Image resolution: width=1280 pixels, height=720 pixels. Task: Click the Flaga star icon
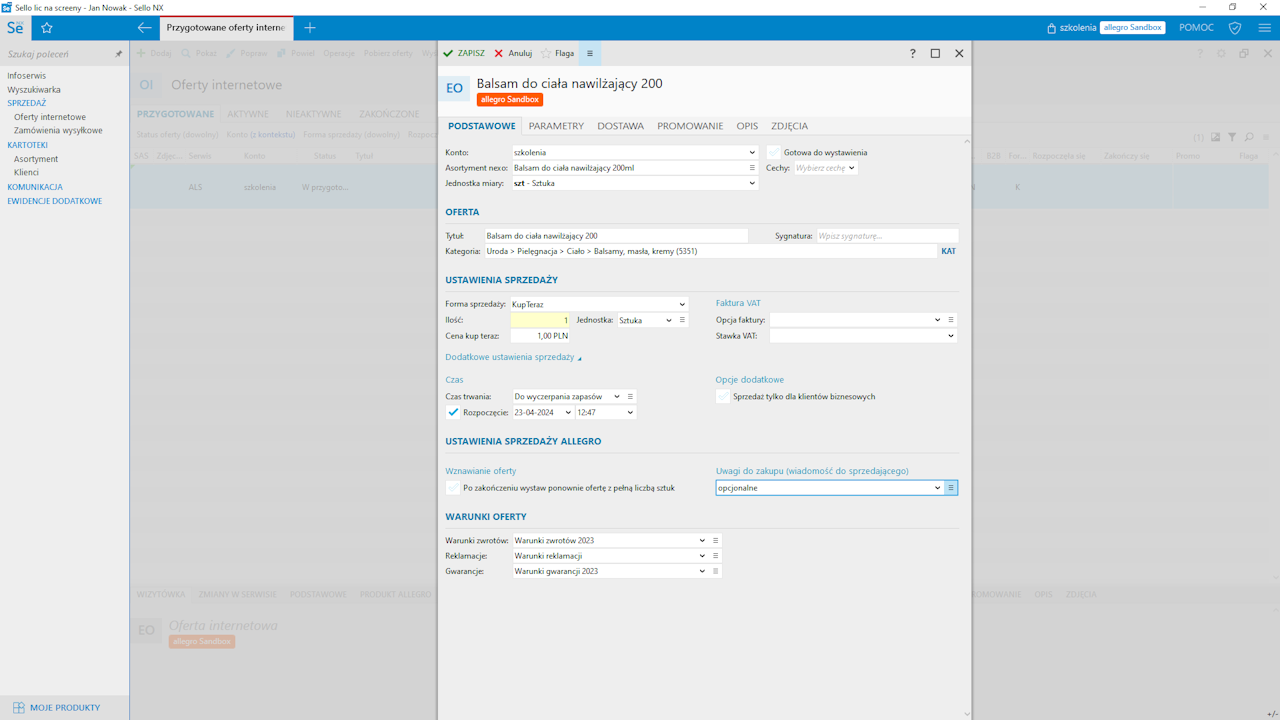546,54
